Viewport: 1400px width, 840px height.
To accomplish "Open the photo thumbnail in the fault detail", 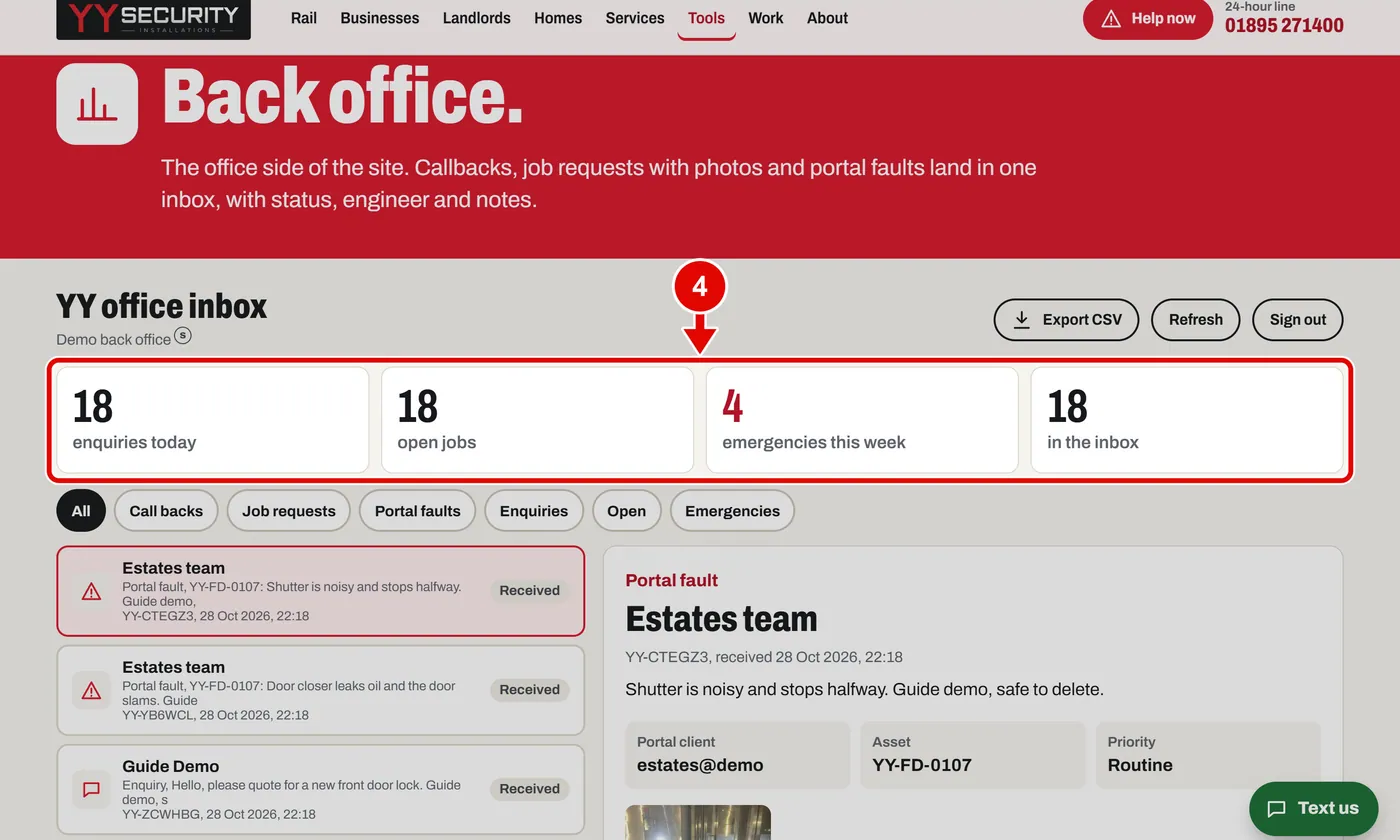I will pos(698,822).
